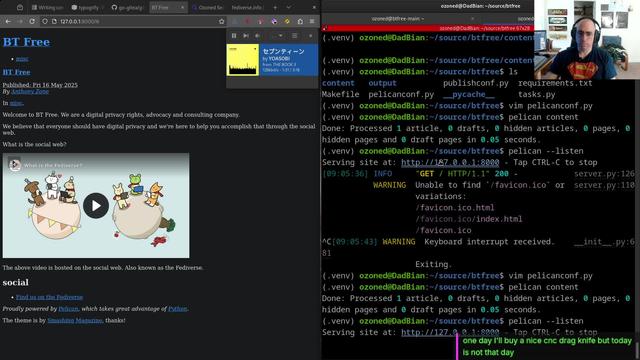Viewport: 640px width, 360px height.
Task: Switch to the tab right of BT Free
Action: [x=207, y=7]
